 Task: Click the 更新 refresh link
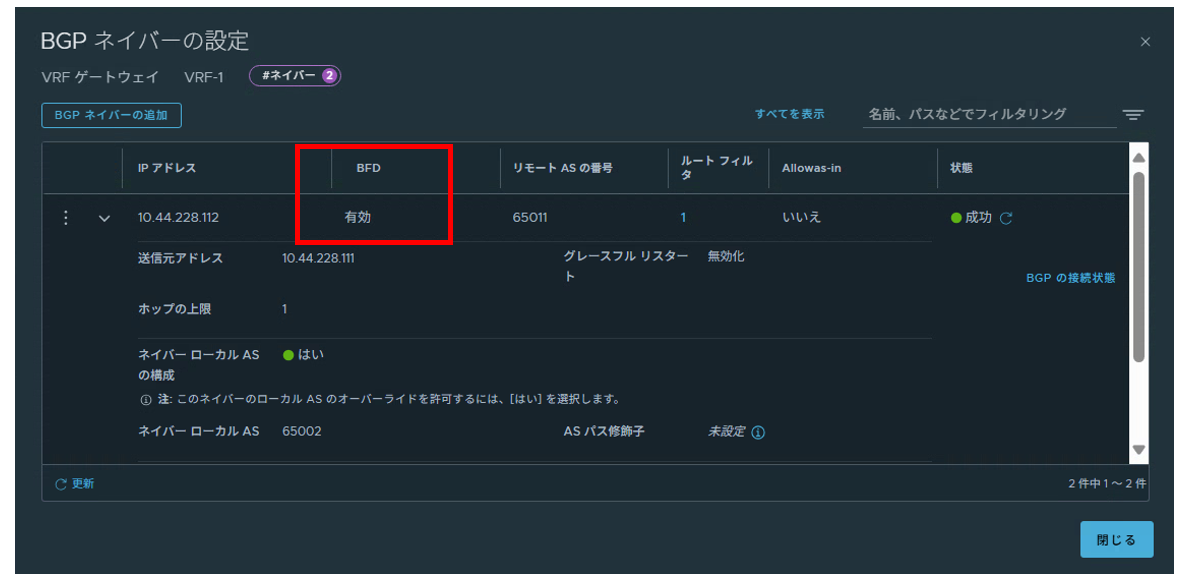(x=75, y=484)
